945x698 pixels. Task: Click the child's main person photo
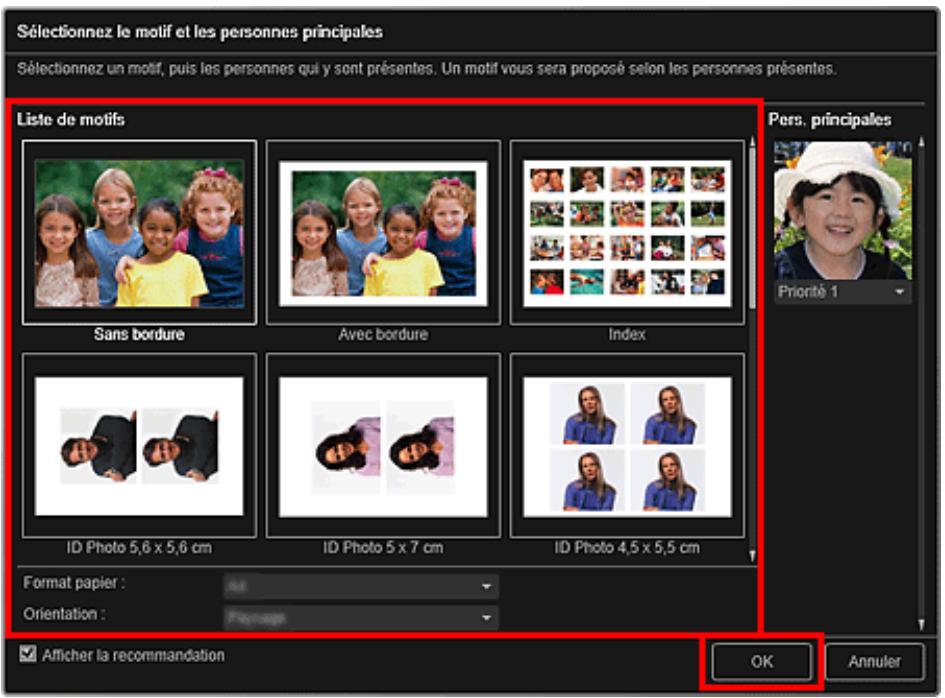click(x=842, y=210)
